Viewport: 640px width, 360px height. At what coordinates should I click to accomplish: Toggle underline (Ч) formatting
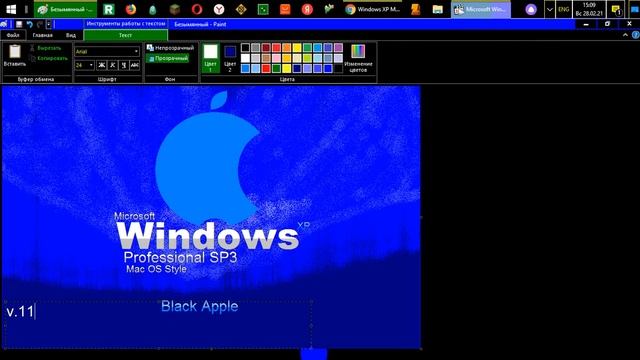tap(124, 65)
